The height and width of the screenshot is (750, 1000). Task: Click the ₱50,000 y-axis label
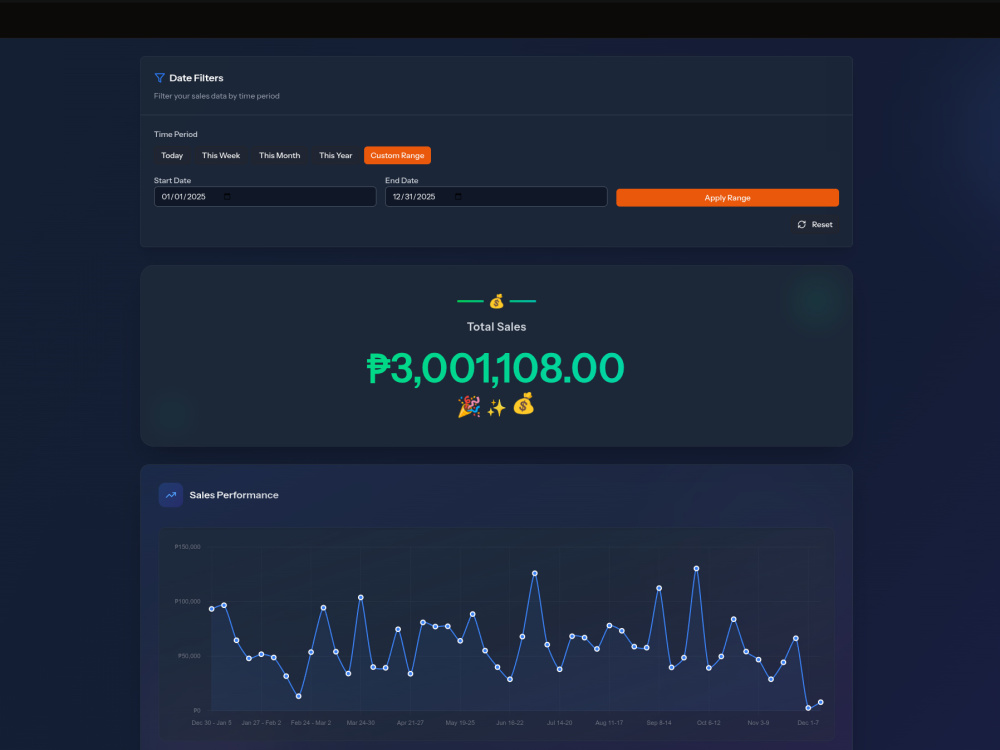point(189,656)
